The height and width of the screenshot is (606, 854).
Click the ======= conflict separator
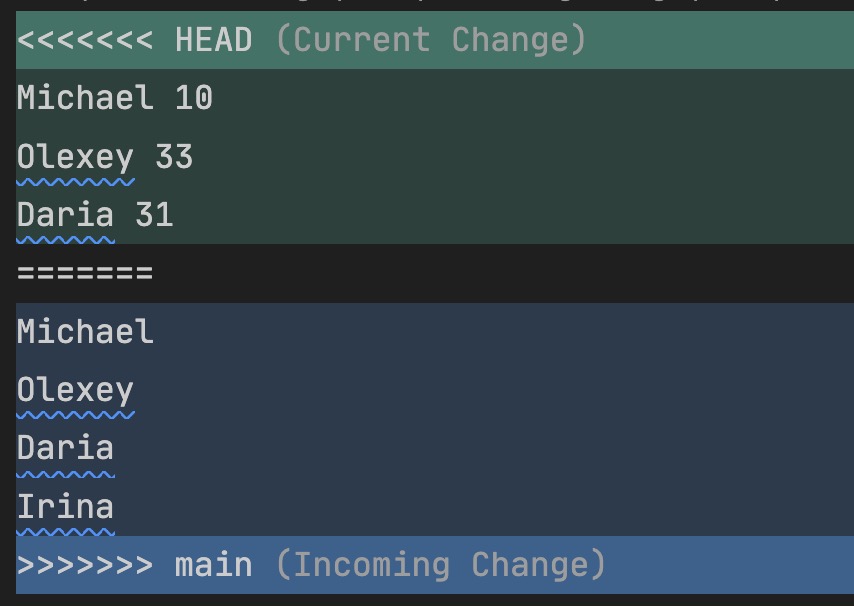coord(85,273)
